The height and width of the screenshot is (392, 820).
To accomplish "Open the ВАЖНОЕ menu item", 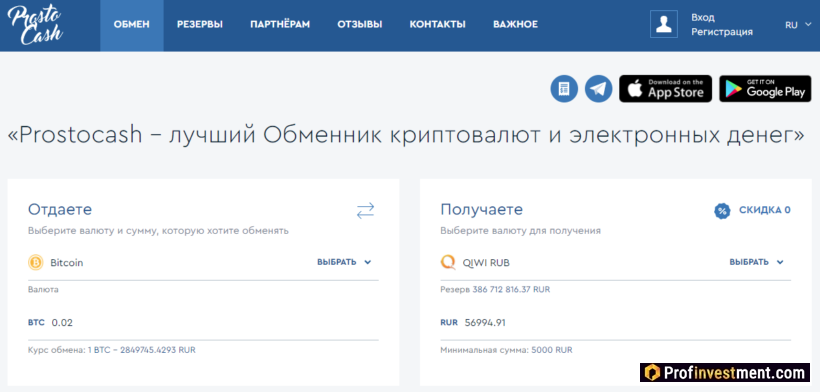I will (515, 25).
